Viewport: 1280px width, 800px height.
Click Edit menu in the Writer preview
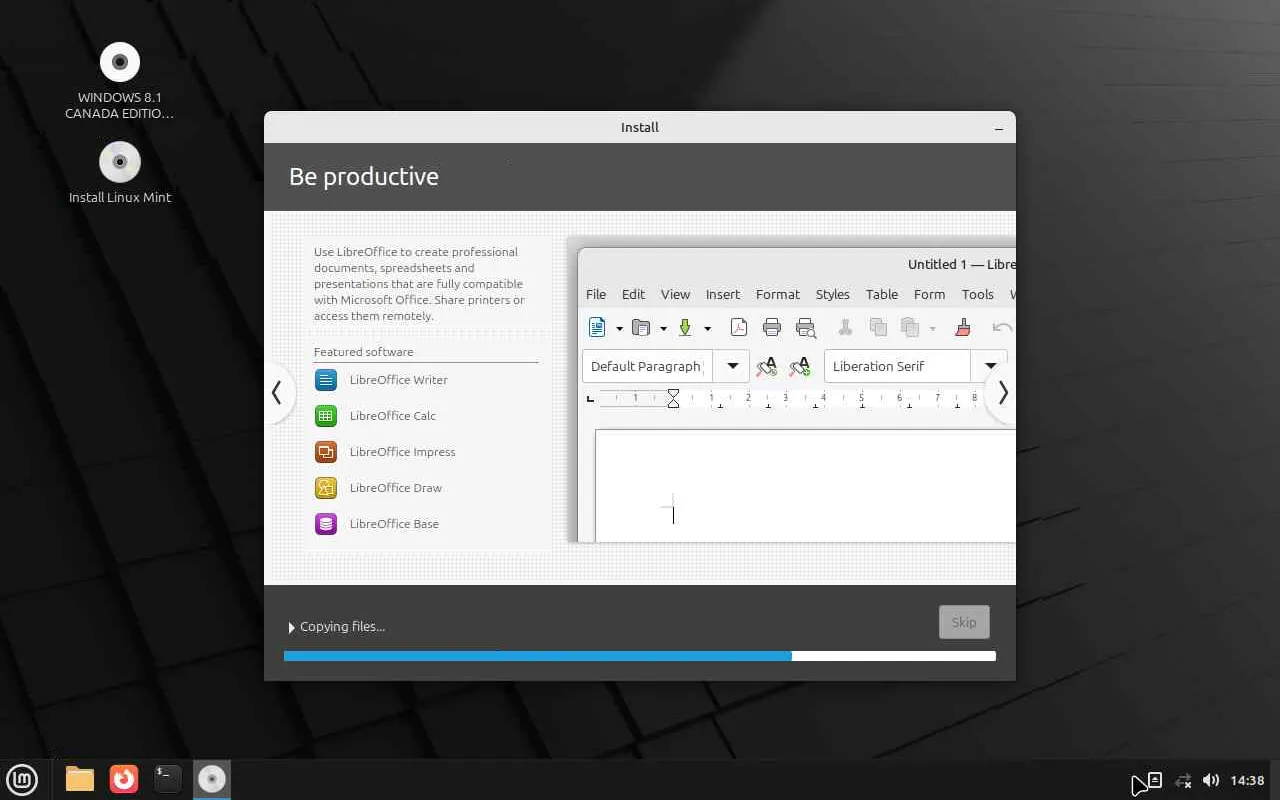[634, 295]
